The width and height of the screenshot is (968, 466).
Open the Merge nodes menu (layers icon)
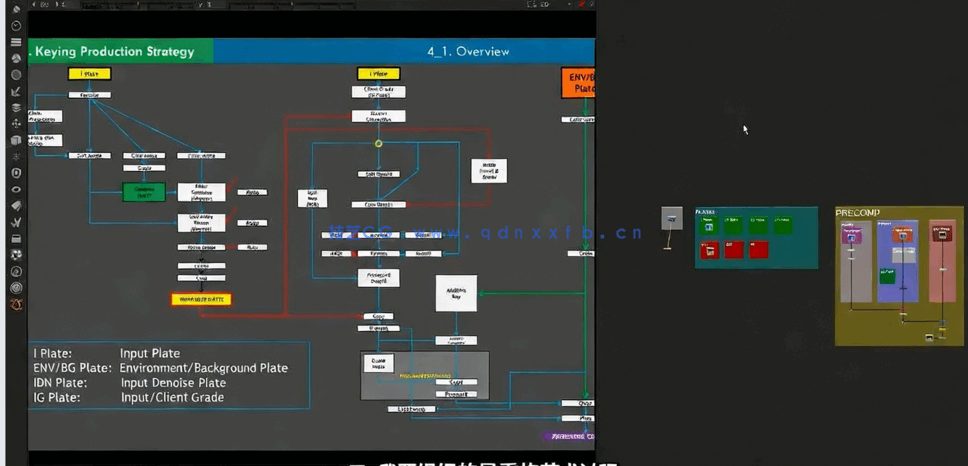[x=16, y=107]
